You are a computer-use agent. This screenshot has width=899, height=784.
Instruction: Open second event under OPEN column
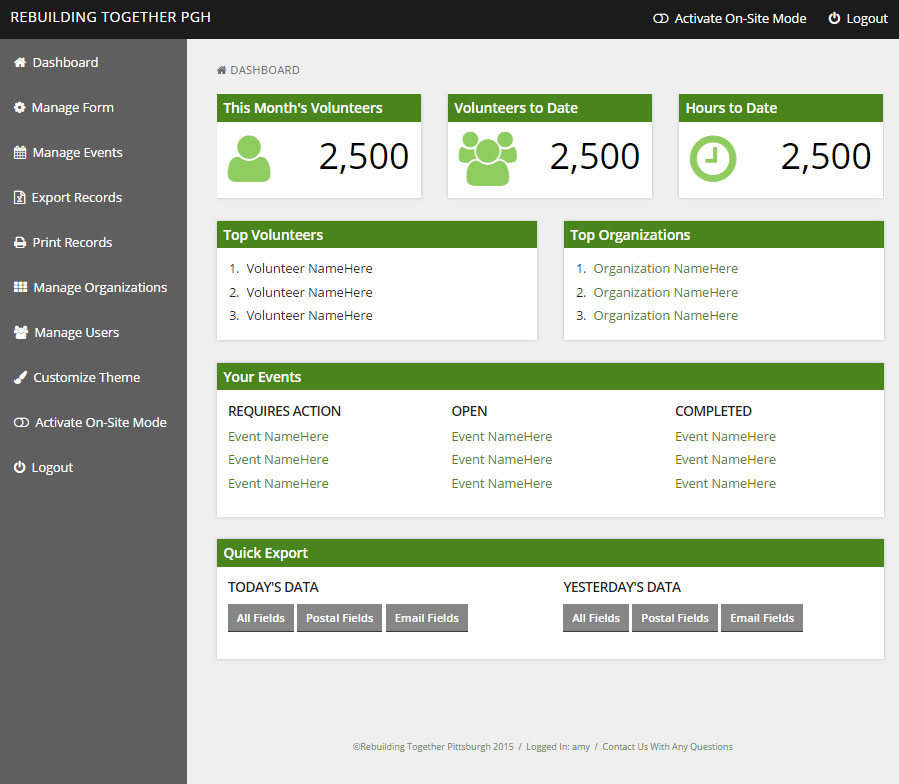(x=502, y=459)
